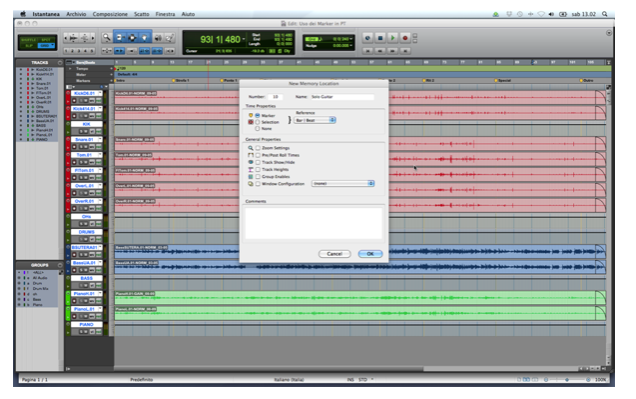Select the Marker radio button

coord(258,116)
